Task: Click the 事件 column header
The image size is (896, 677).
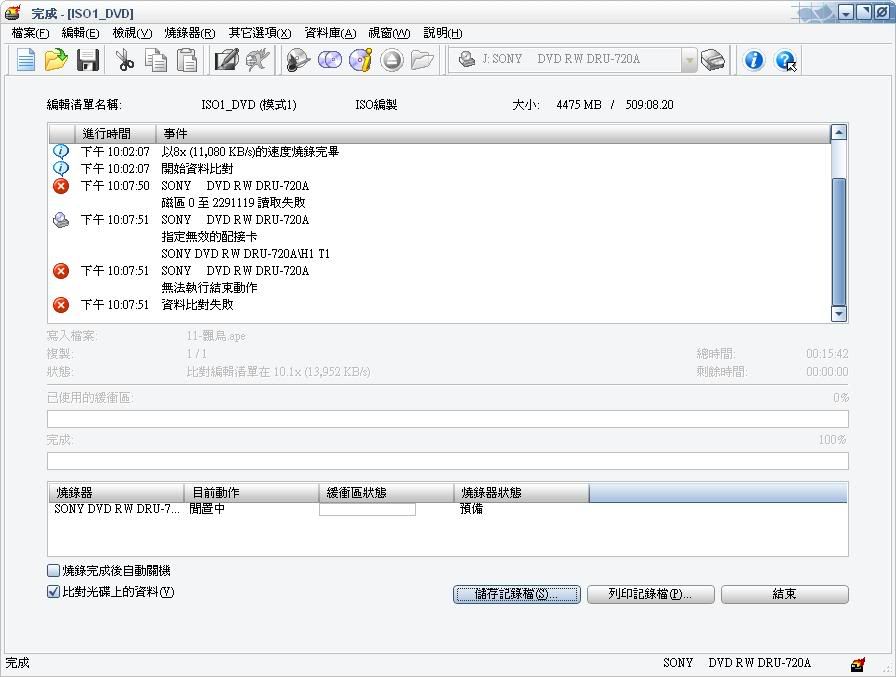Action: (x=493, y=134)
